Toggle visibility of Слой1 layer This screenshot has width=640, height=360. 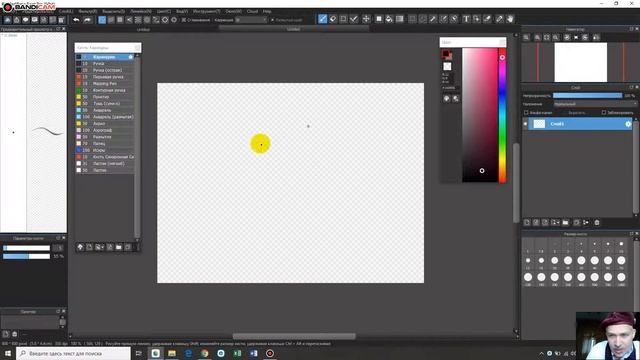click(525, 124)
